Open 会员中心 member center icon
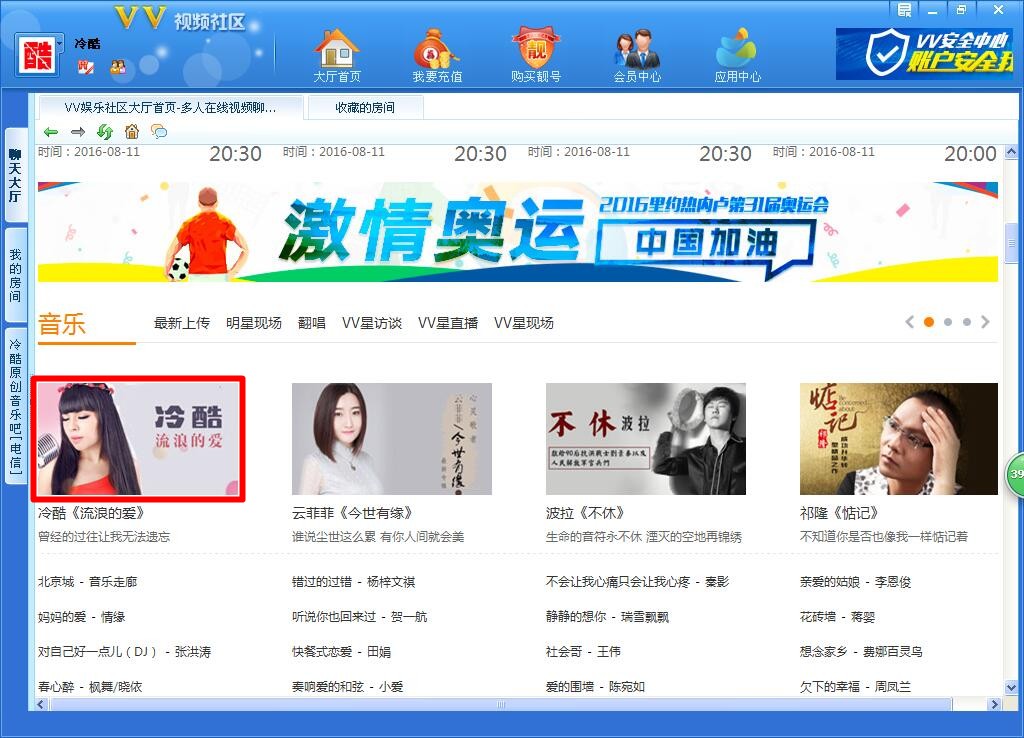 tap(637, 49)
